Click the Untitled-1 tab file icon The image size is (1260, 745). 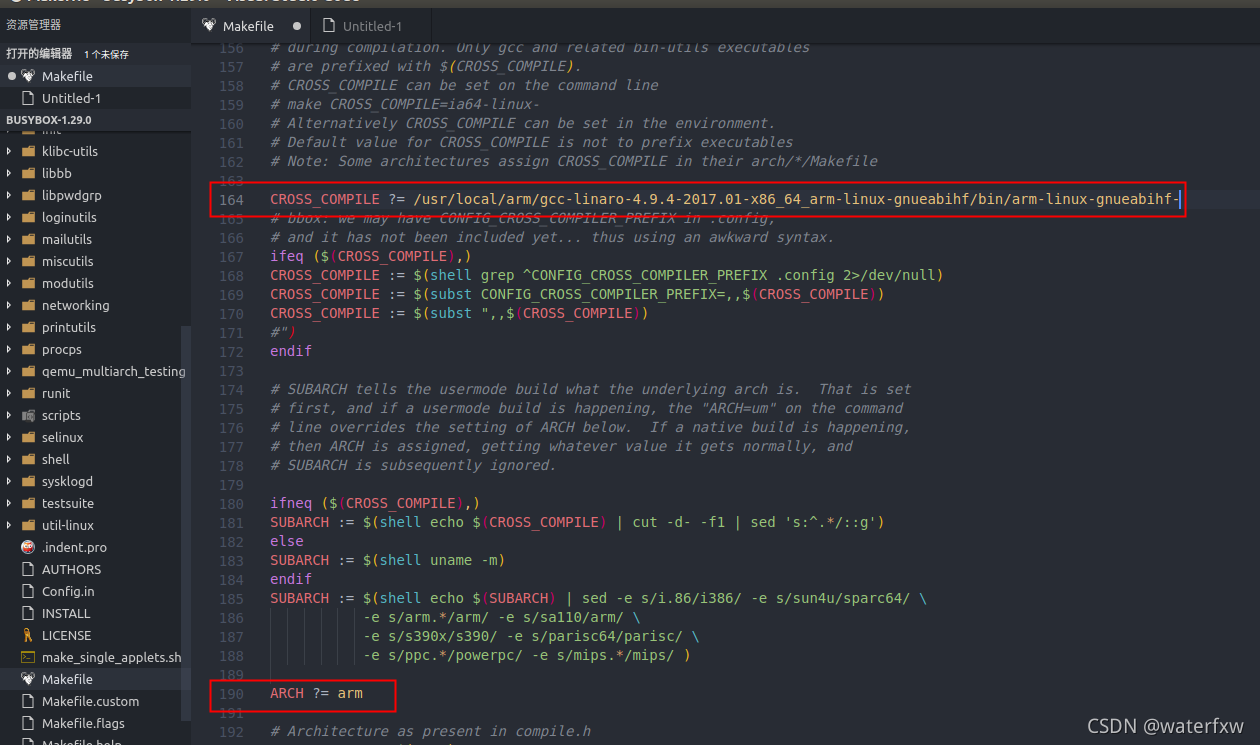(329, 26)
